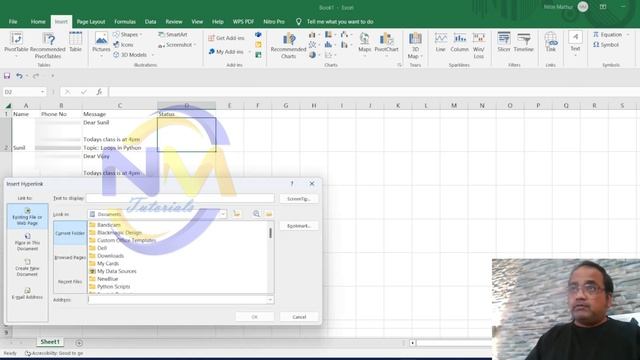Insert a Slicer filter
The image size is (640, 360).
504,42
